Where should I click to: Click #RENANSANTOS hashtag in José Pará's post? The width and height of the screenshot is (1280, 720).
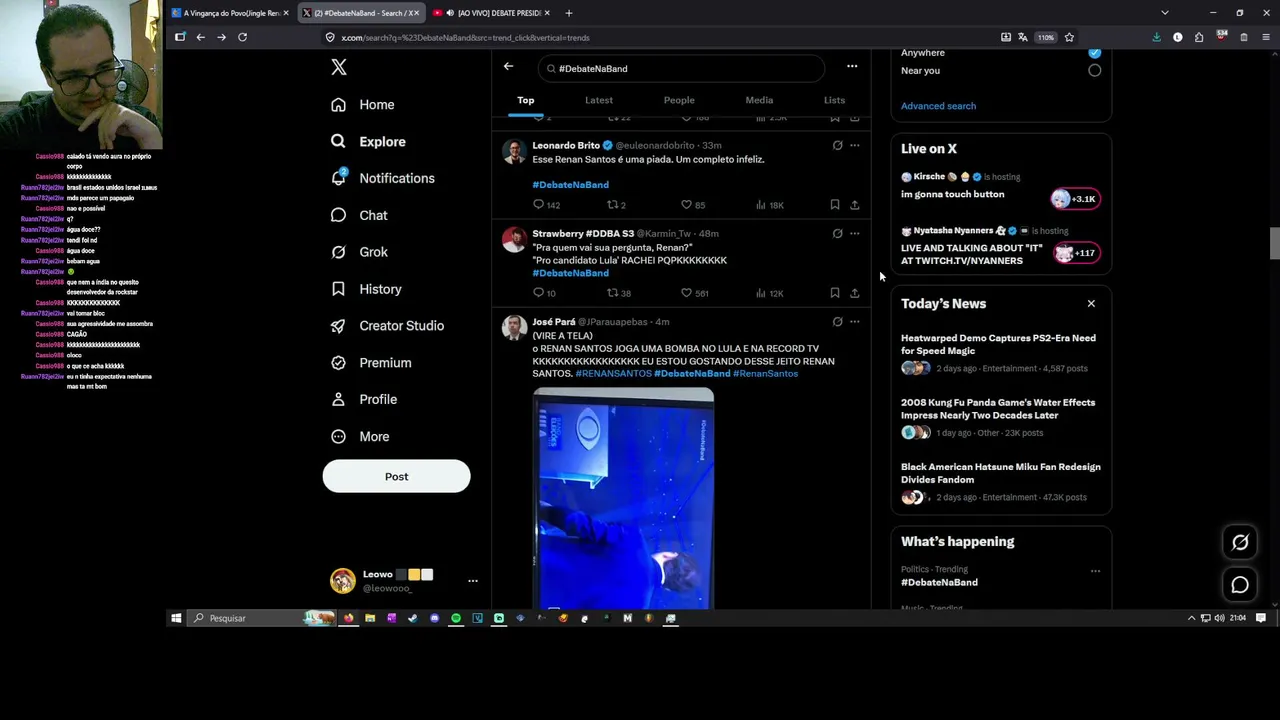click(x=613, y=374)
